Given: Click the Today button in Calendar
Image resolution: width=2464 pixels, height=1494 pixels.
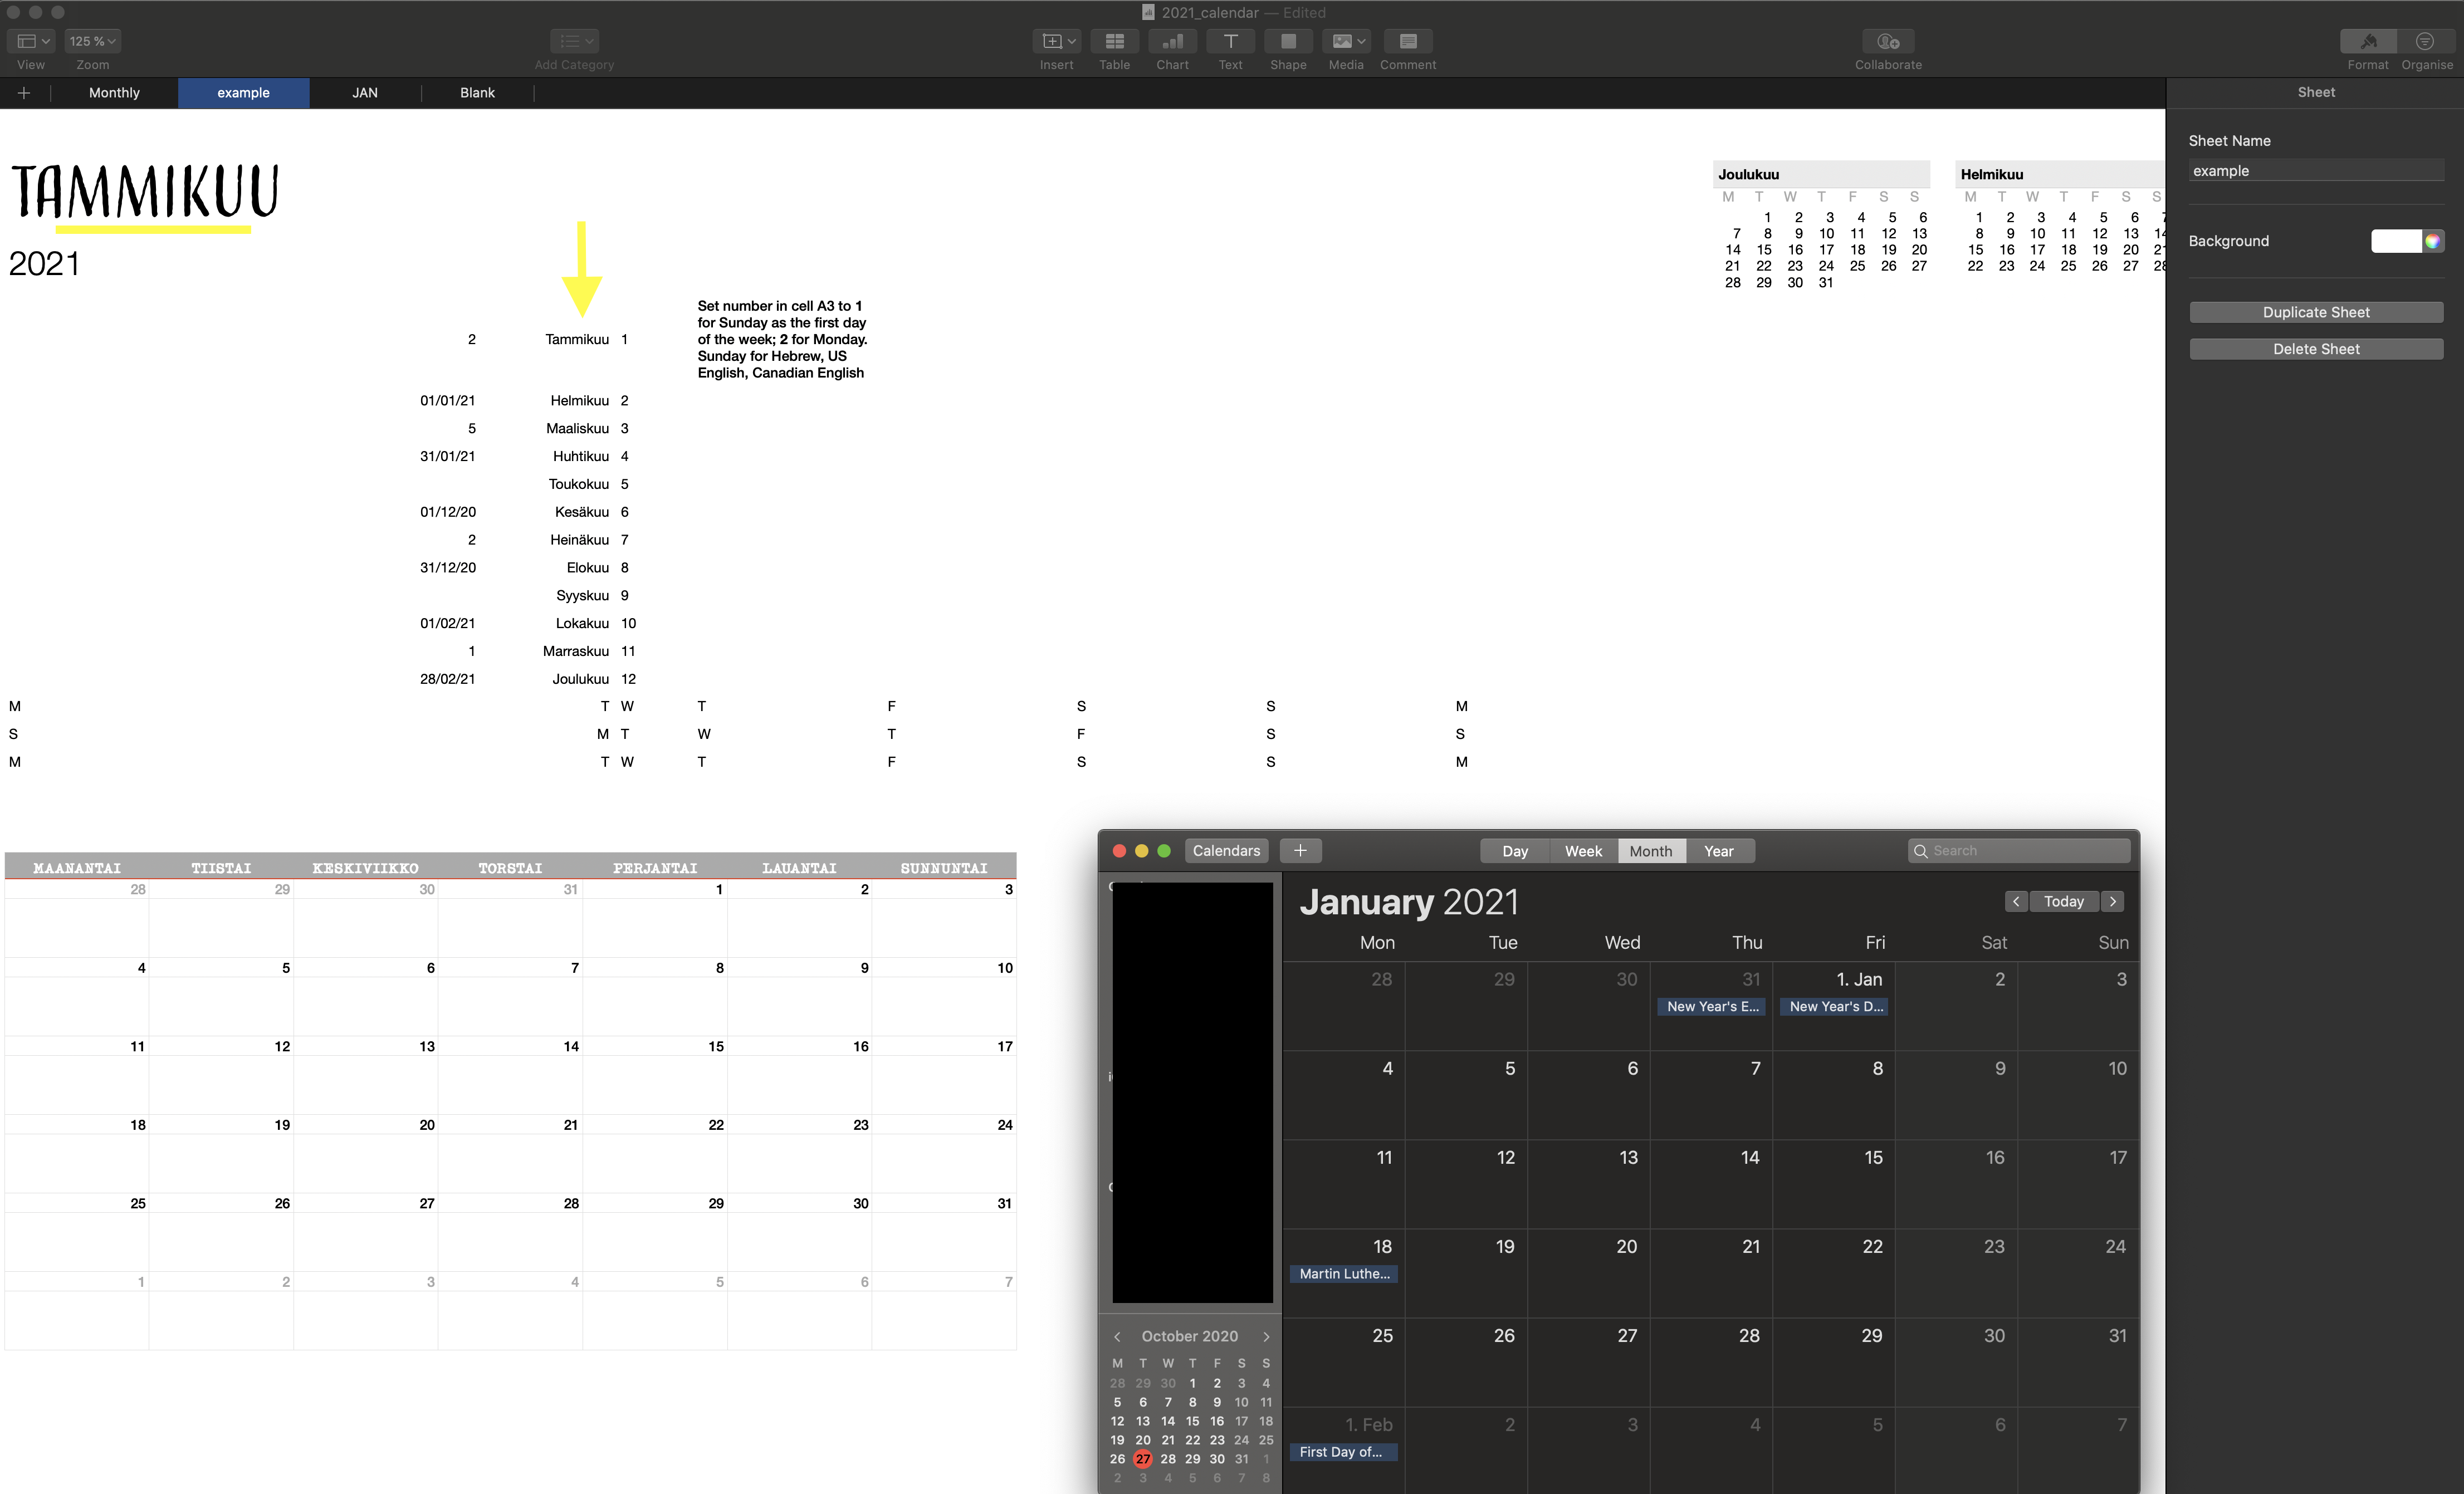Looking at the screenshot, I should pyautogui.click(x=2063, y=901).
